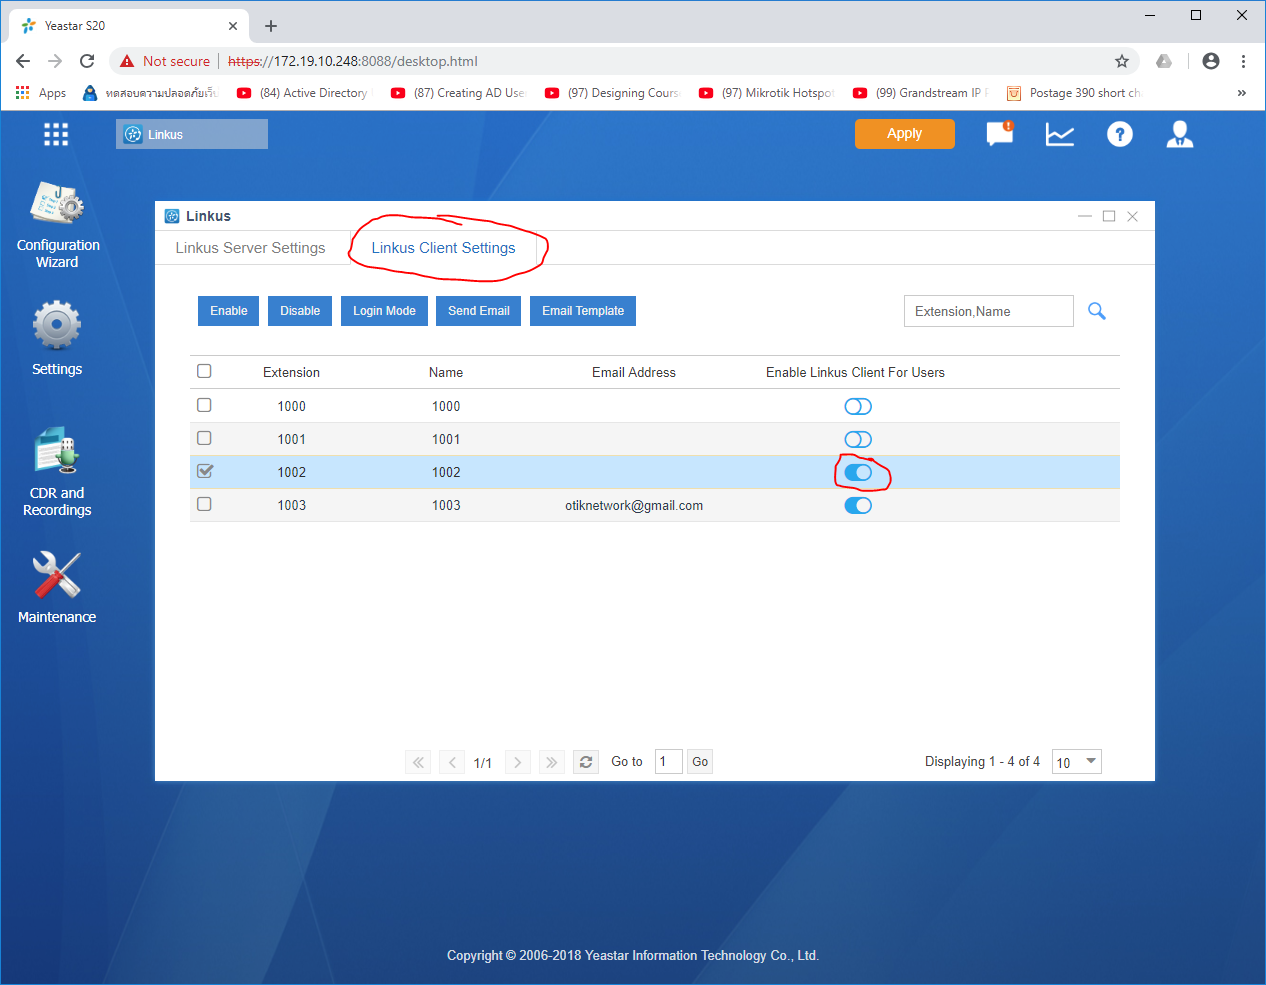The image size is (1266, 985).
Task: Click the Not secure warning icon
Action: [x=127, y=61]
